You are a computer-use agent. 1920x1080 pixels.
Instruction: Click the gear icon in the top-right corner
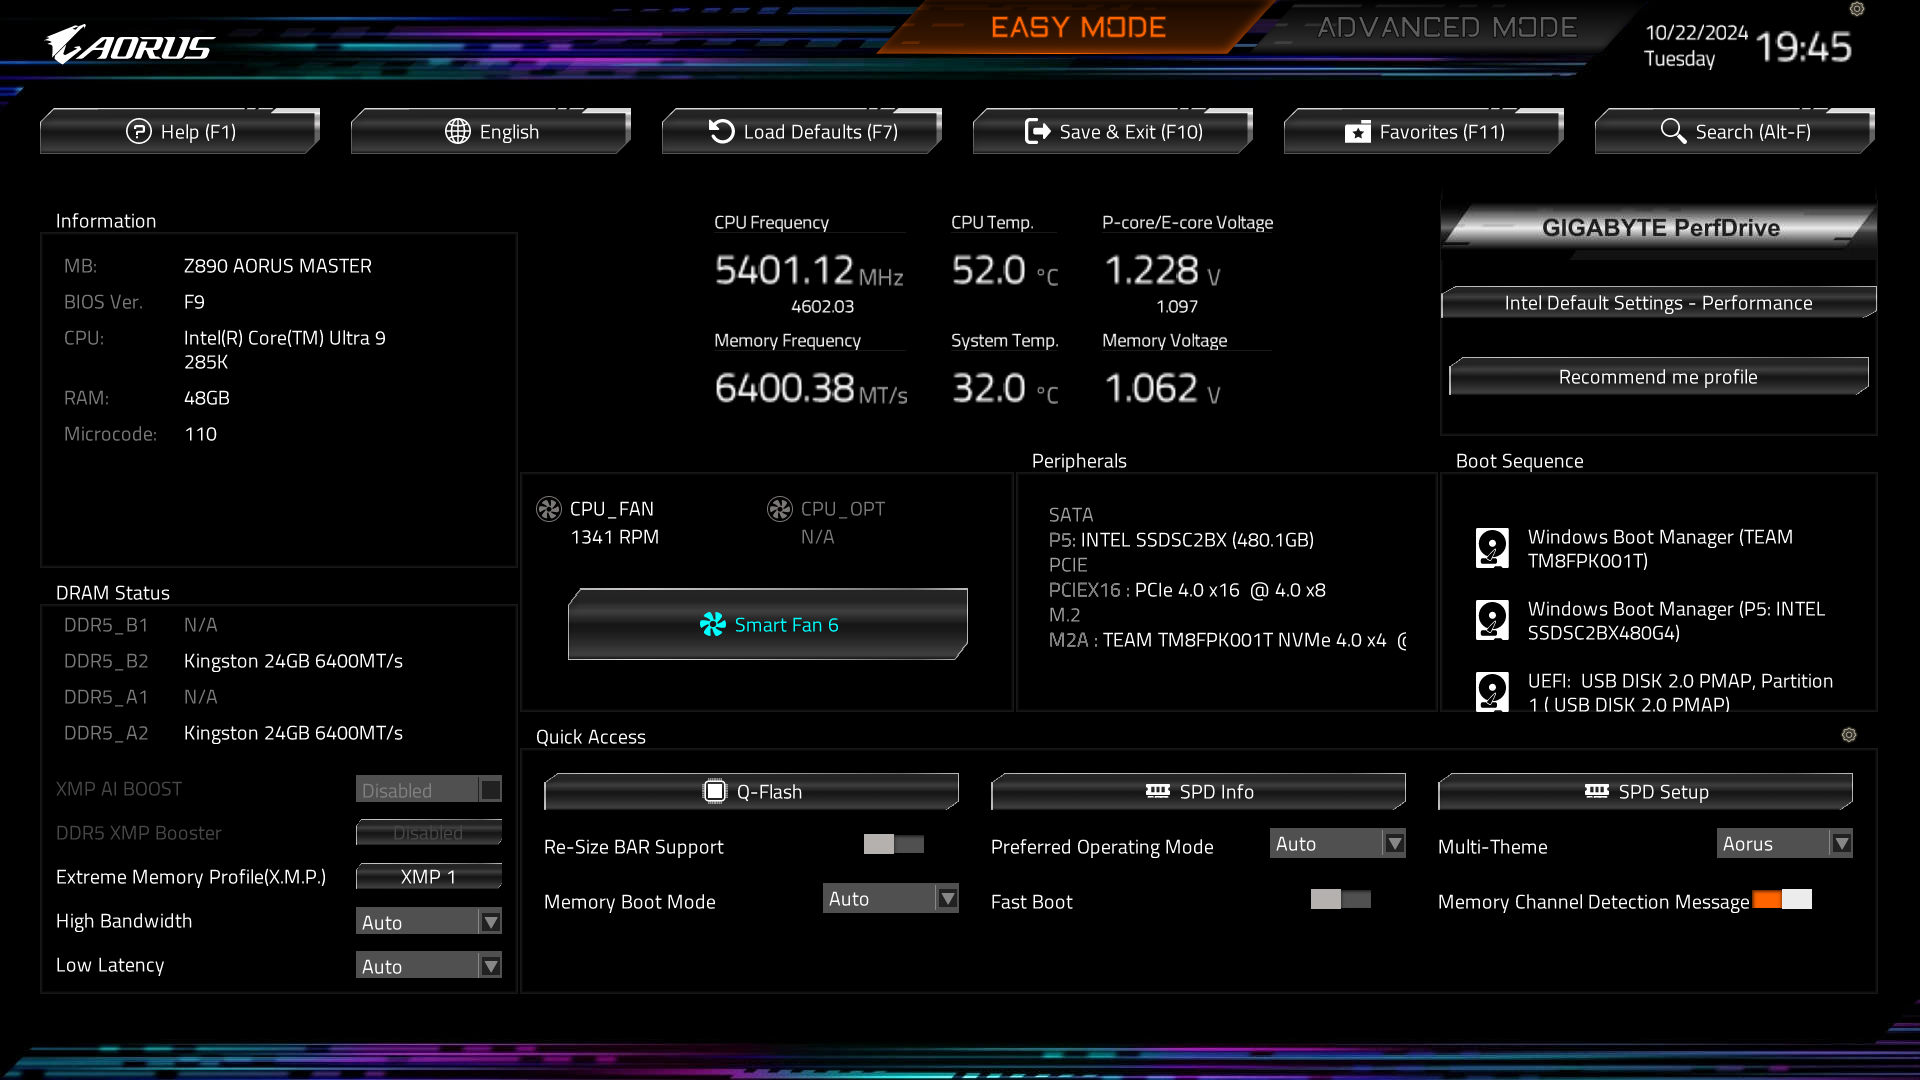coord(1857,9)
